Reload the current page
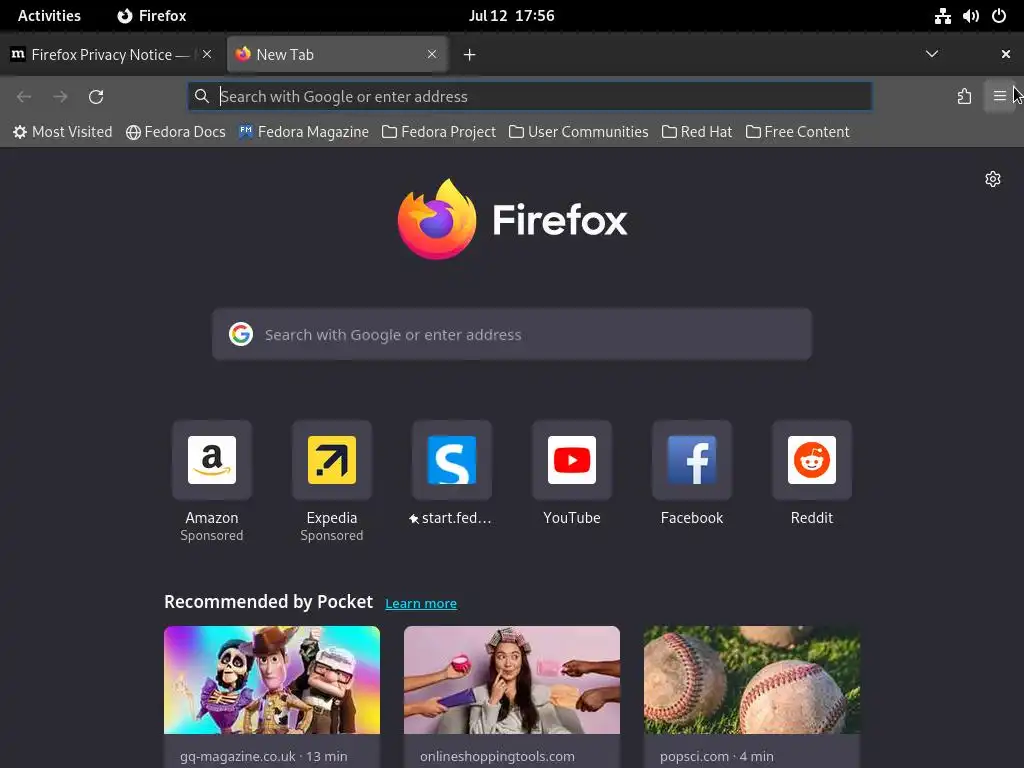 coord(96,97)
